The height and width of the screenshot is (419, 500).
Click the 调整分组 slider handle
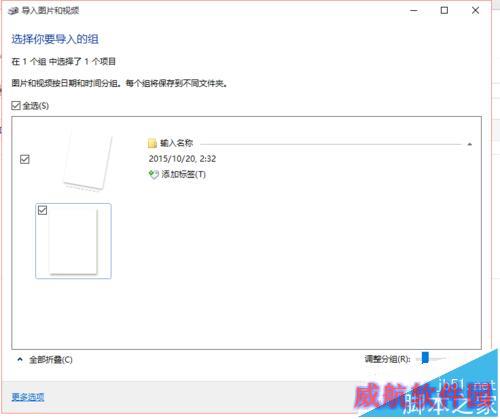tap(425, 358)
